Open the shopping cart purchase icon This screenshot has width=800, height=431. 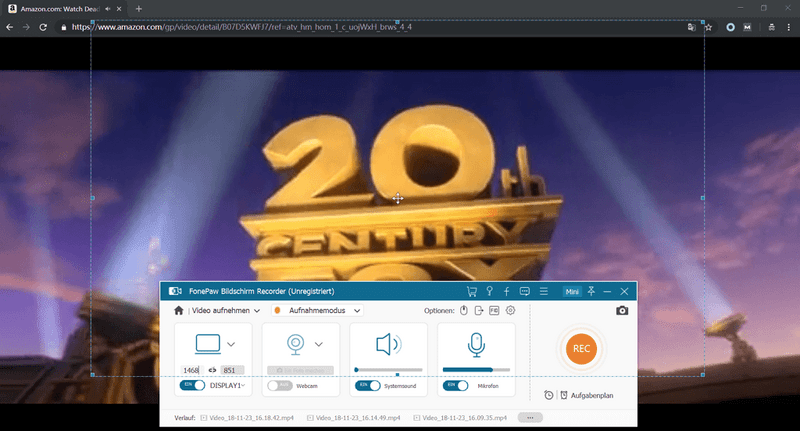pyautogui.click(x=472, y=291)
